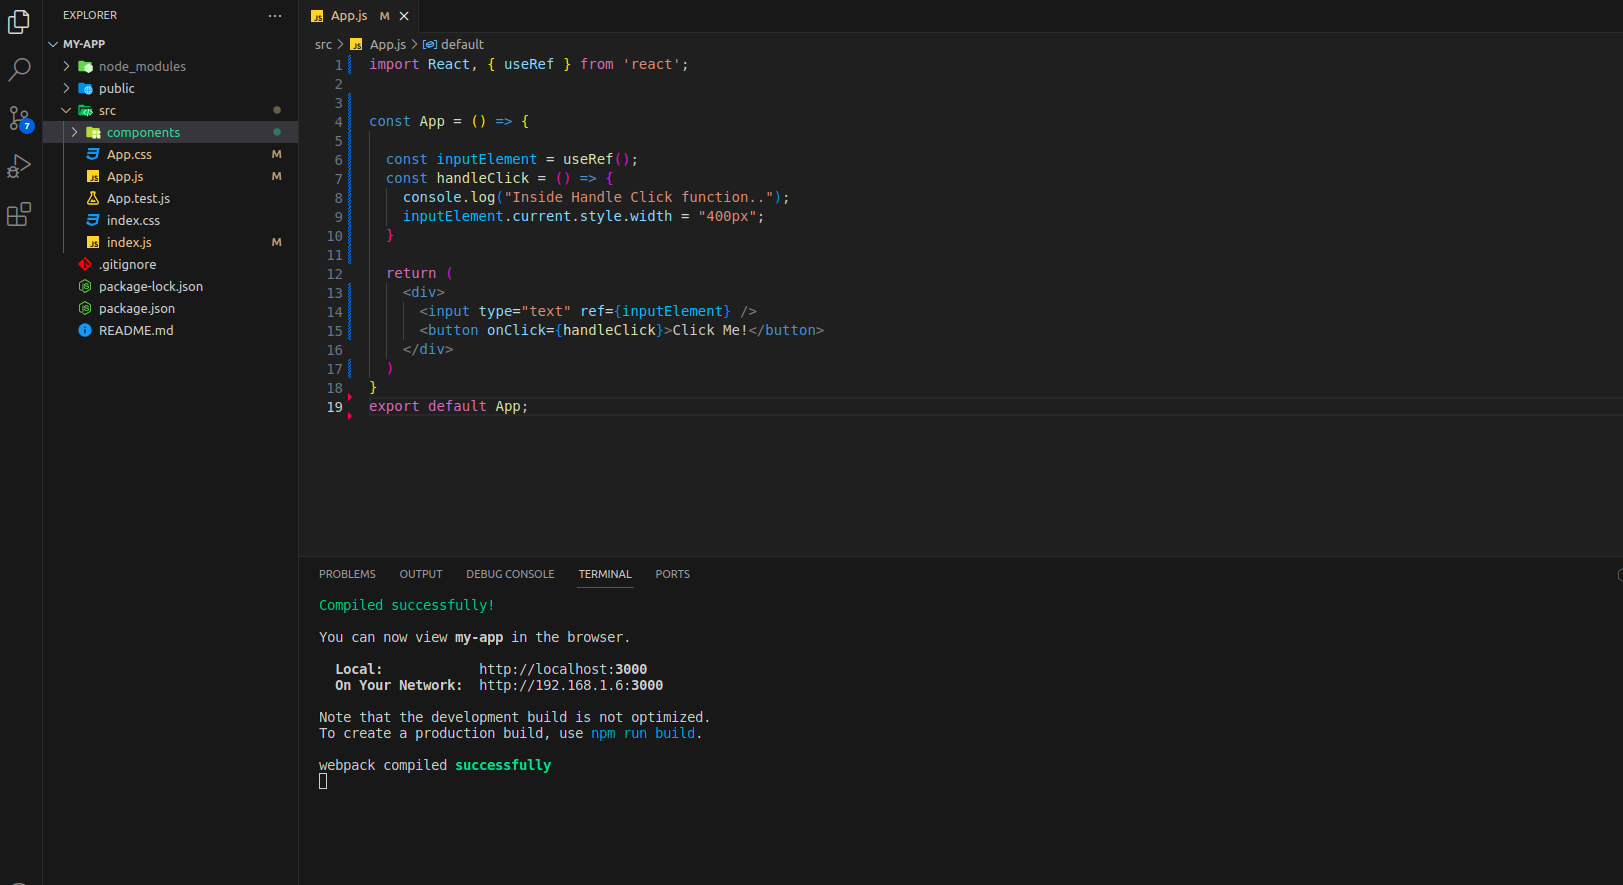Expand the components folder

pyautogui.click(x=143, y=133)
